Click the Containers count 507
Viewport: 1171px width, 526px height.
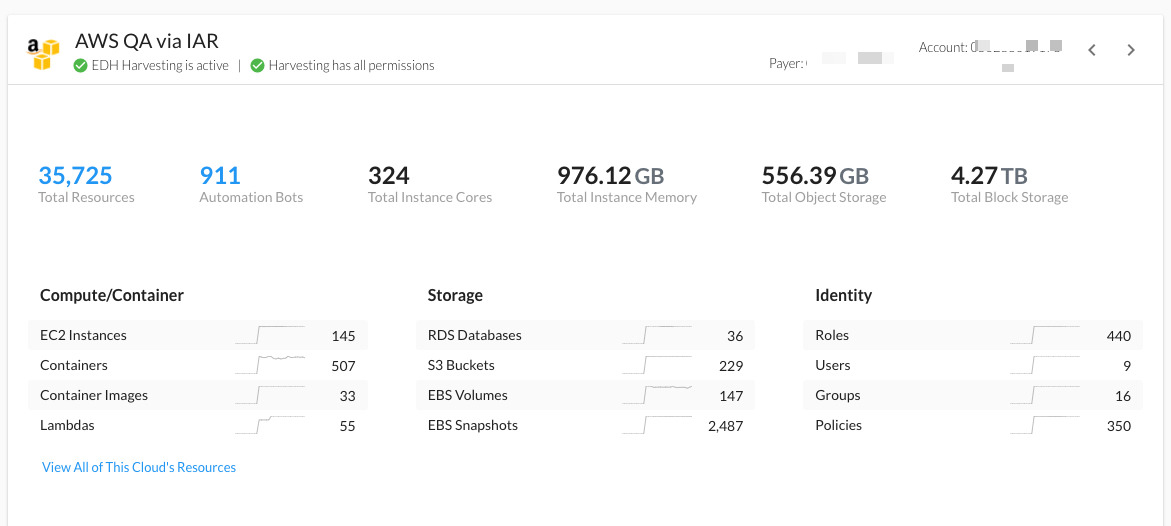pyautogui.click(x=344, y=366)
